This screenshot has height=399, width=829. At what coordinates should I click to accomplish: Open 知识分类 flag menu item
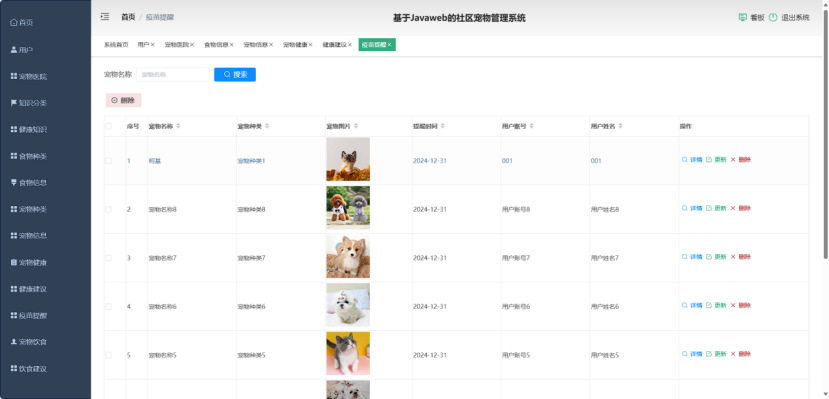29,103
